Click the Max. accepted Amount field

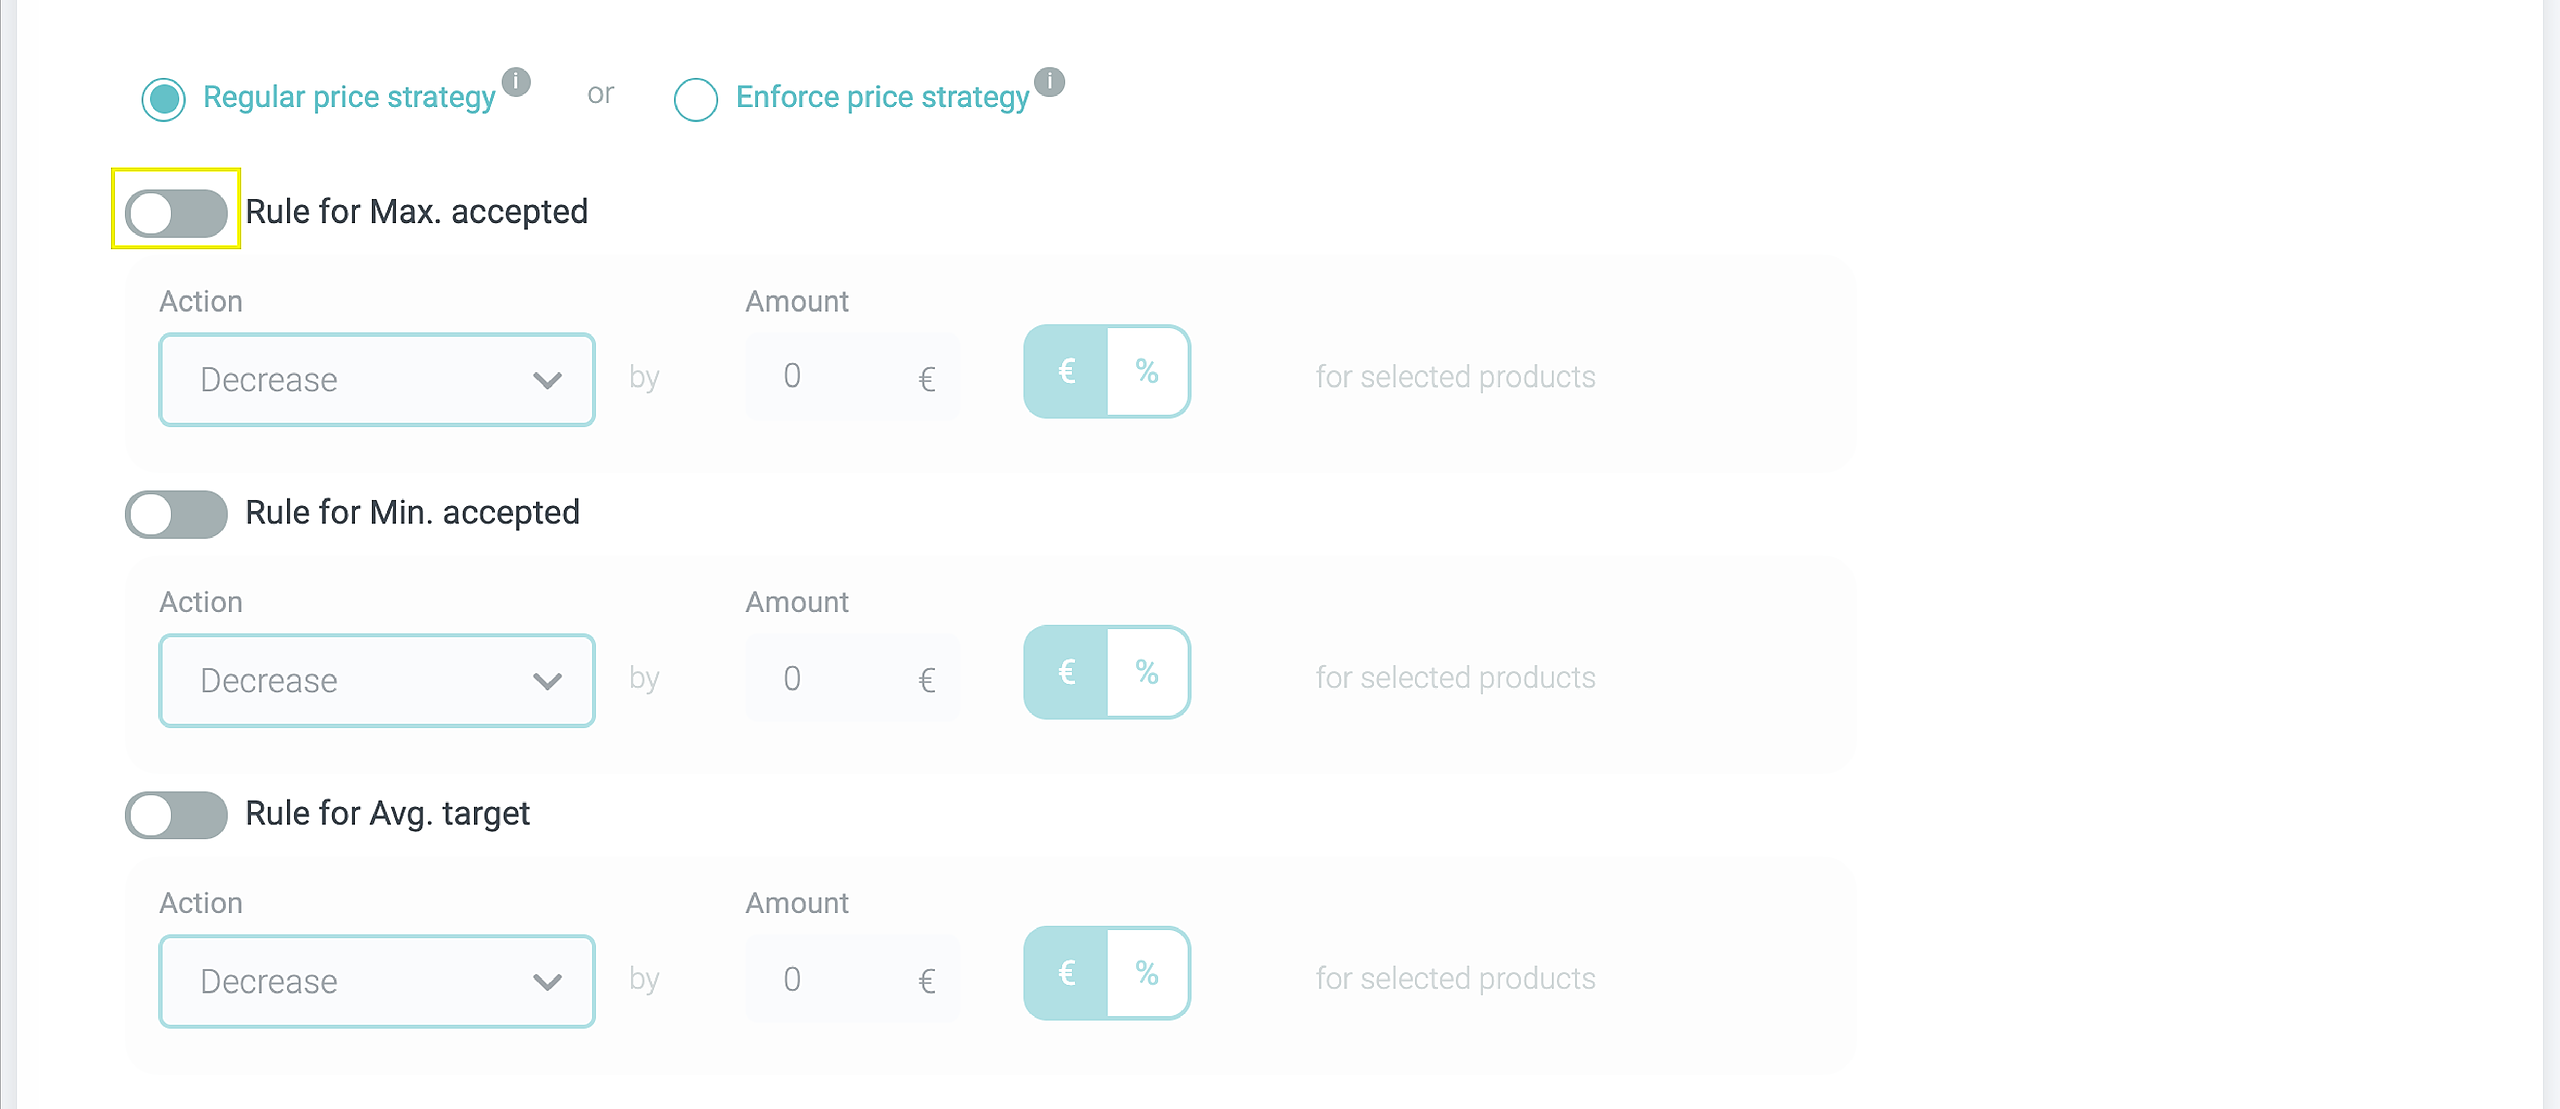840,377
